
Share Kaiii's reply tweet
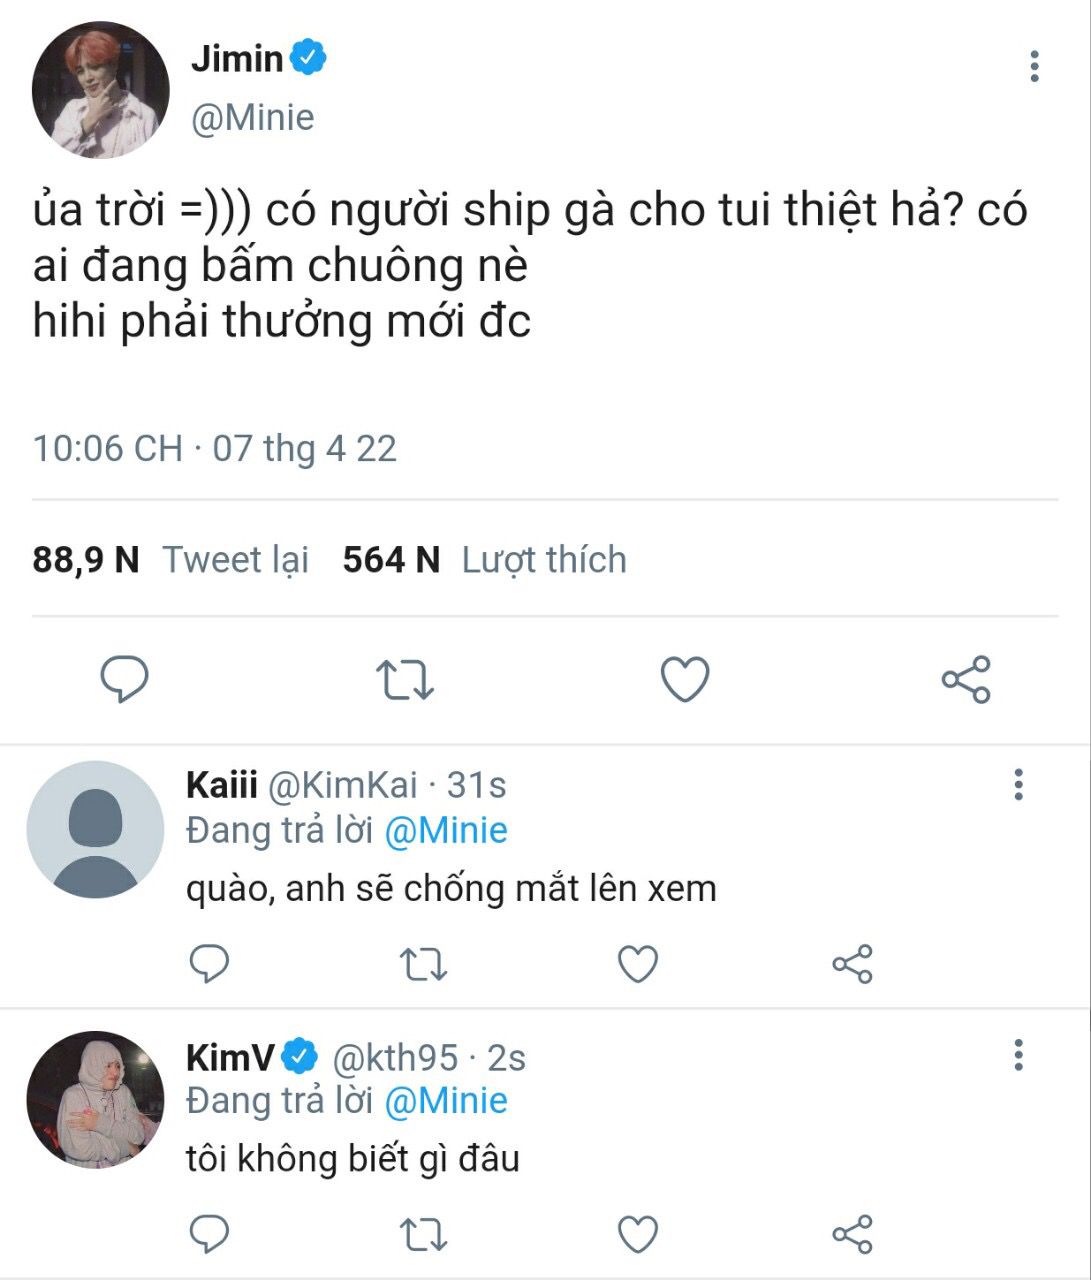click(853, 965)
